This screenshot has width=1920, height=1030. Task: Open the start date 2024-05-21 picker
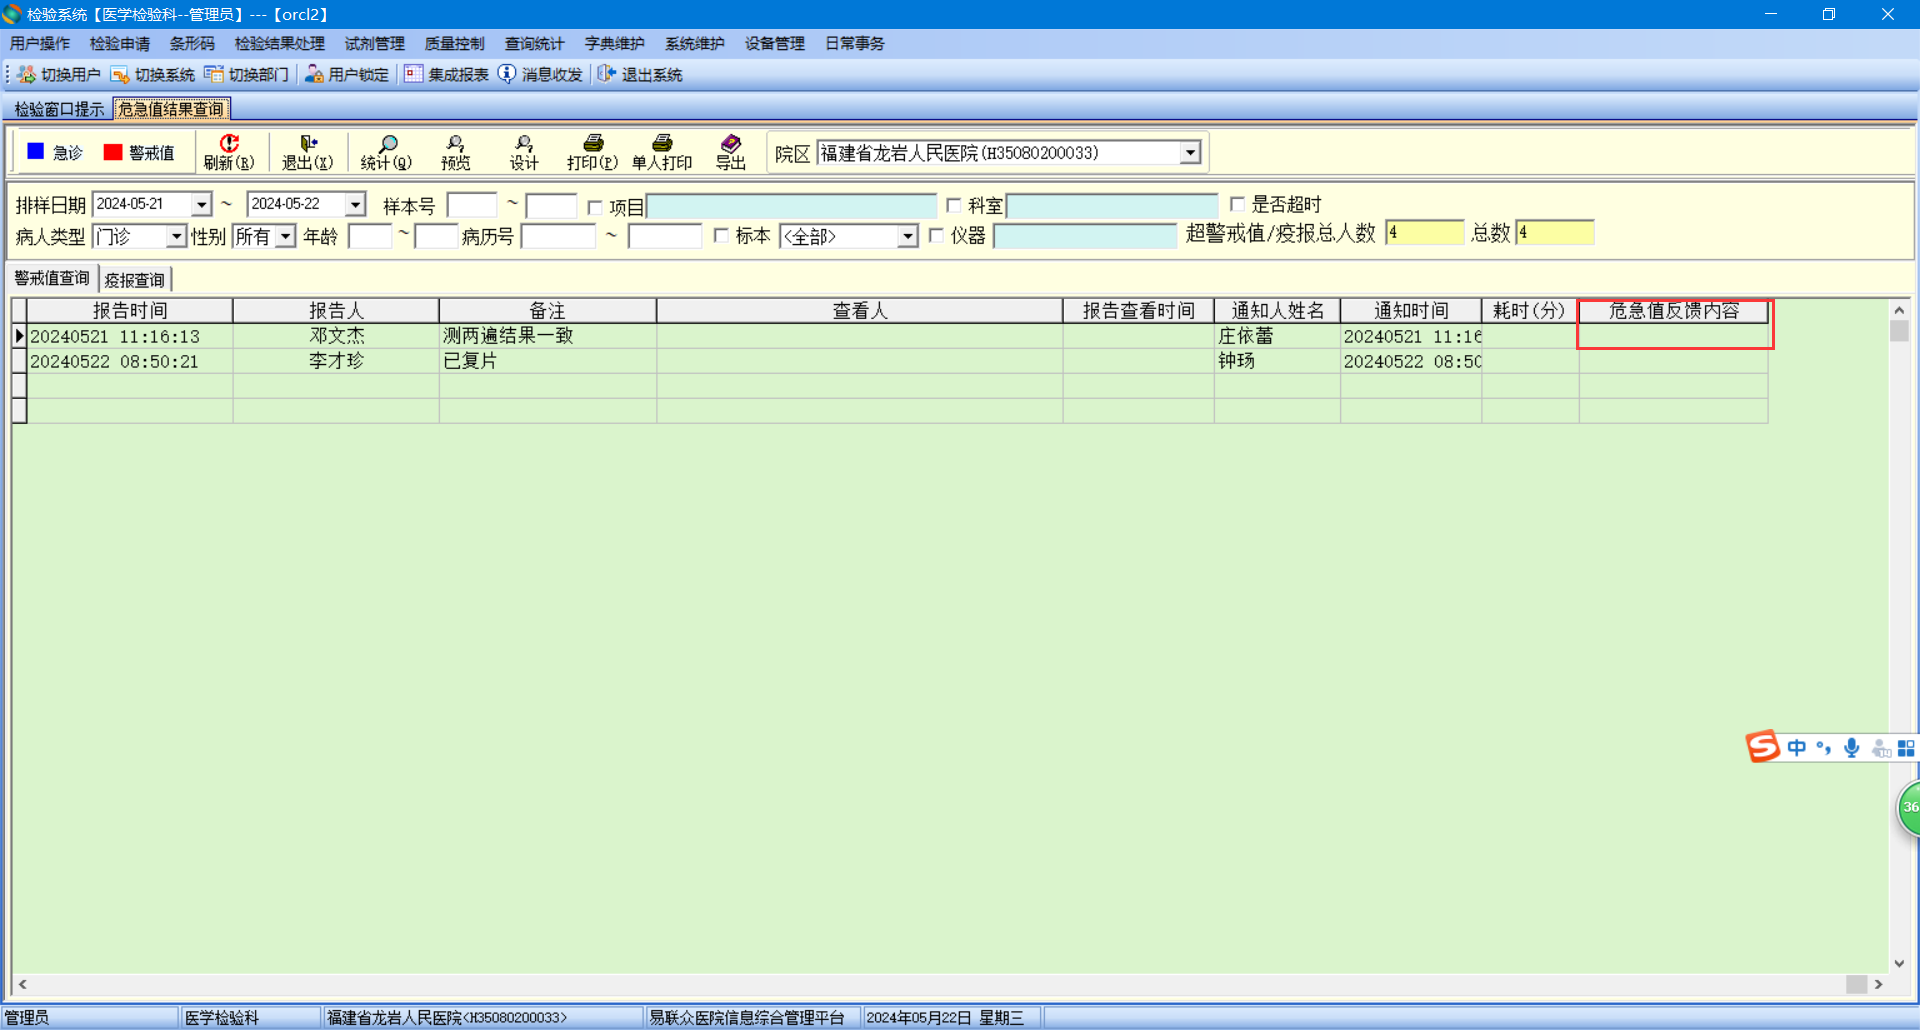(x=202, y=204)
